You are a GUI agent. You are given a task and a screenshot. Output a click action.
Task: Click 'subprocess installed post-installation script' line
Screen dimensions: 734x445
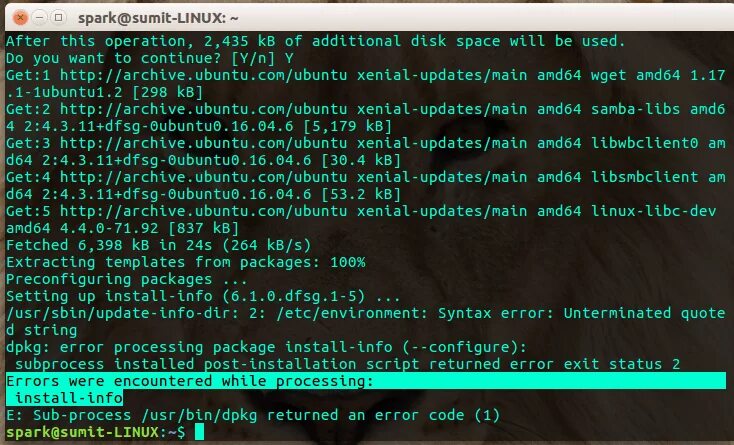[x=347, y=364]
